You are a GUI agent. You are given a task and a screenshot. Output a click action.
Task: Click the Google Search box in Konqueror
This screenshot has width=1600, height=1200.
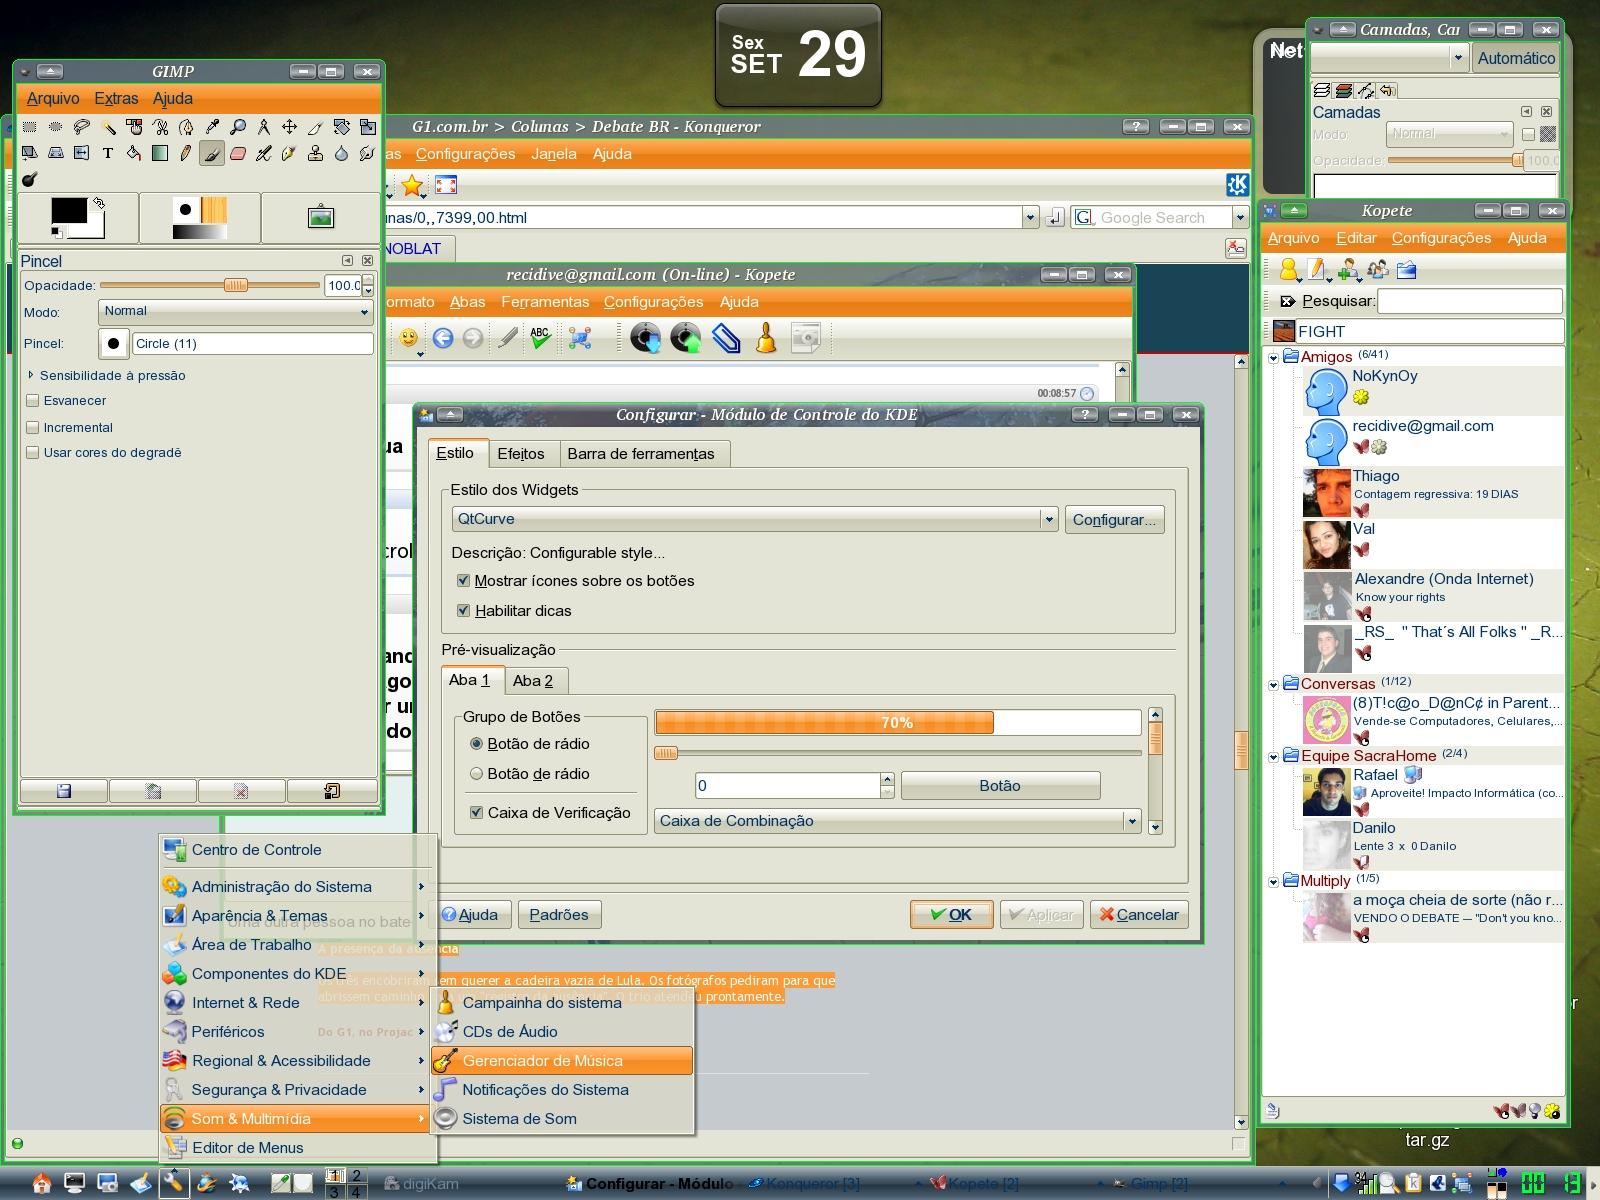coord(1151,217)
